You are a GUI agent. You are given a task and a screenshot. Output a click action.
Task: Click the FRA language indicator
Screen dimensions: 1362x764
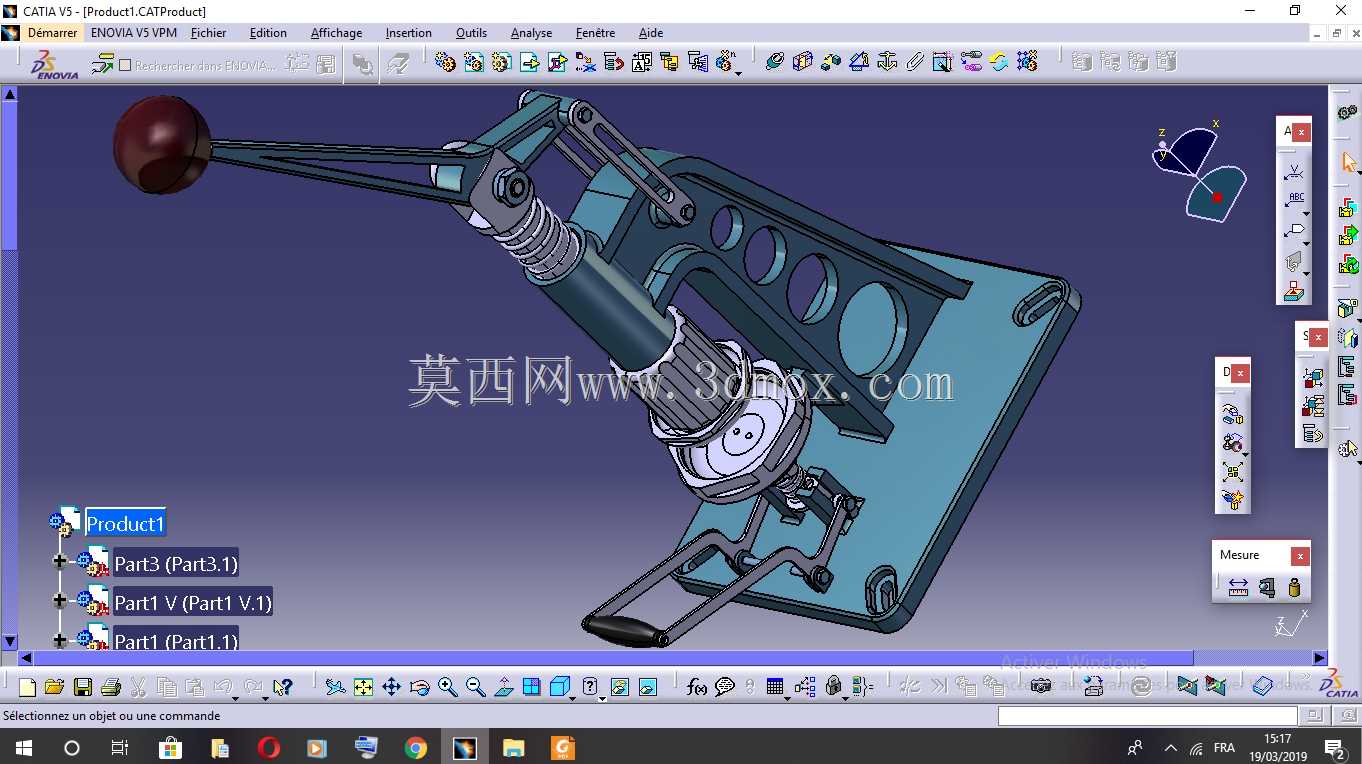[x=1224, y=747]
